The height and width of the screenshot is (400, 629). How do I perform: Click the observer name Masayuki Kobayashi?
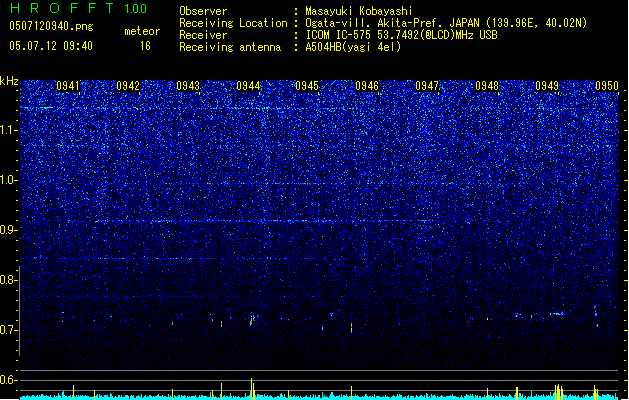pyautogui.click(x=359, y=11)
